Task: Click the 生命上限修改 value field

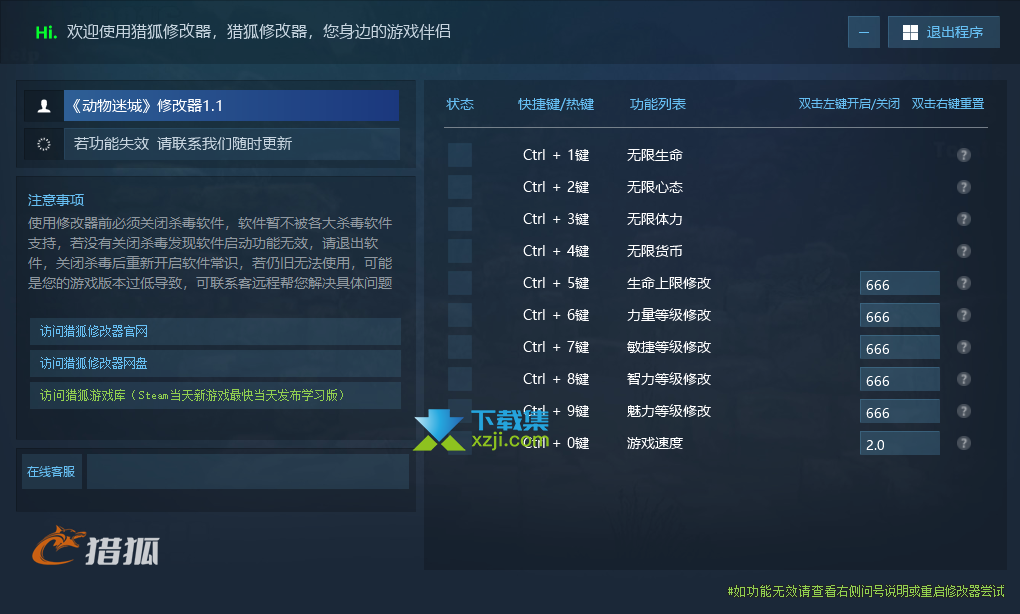Action: [900, 284]
